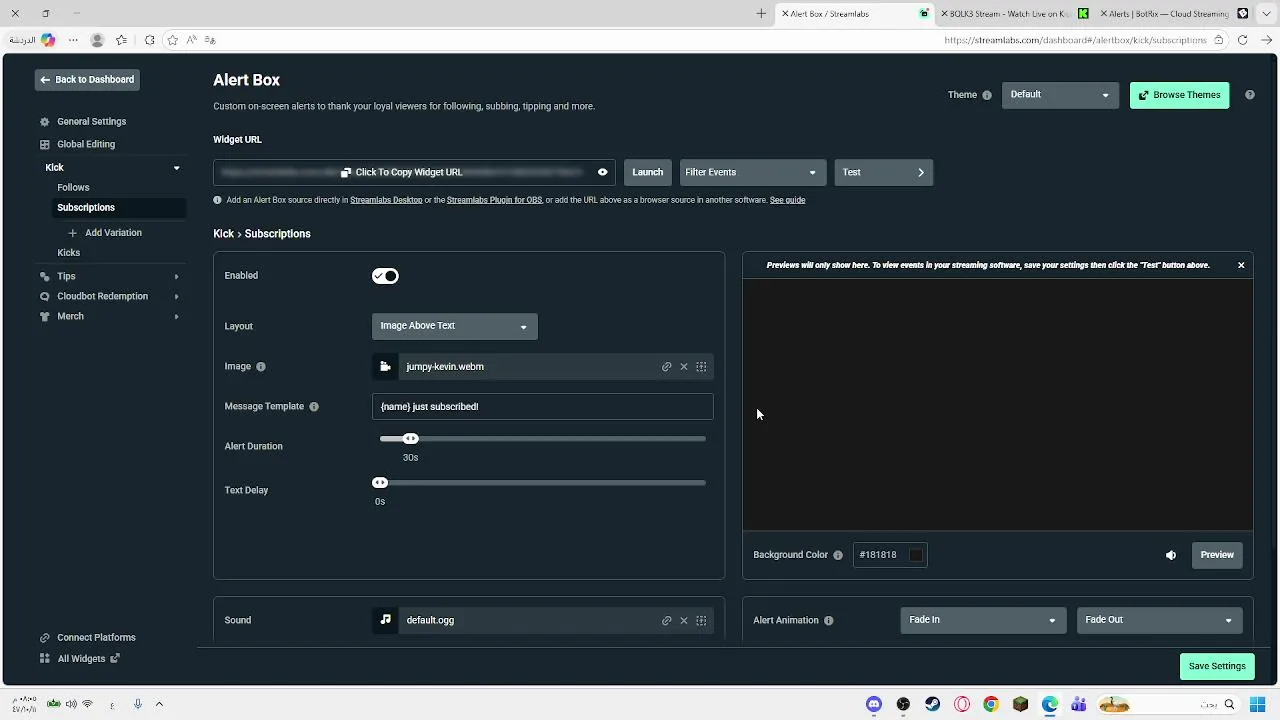Remove the jumpy-kevin.webm image with its X icon

pyautogui.click(x=684, y=367)
